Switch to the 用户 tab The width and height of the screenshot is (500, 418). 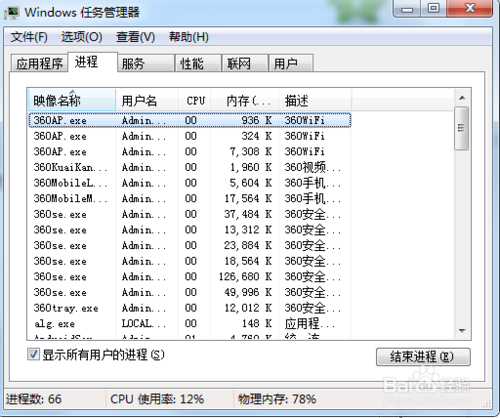click(x=291, y=63)
